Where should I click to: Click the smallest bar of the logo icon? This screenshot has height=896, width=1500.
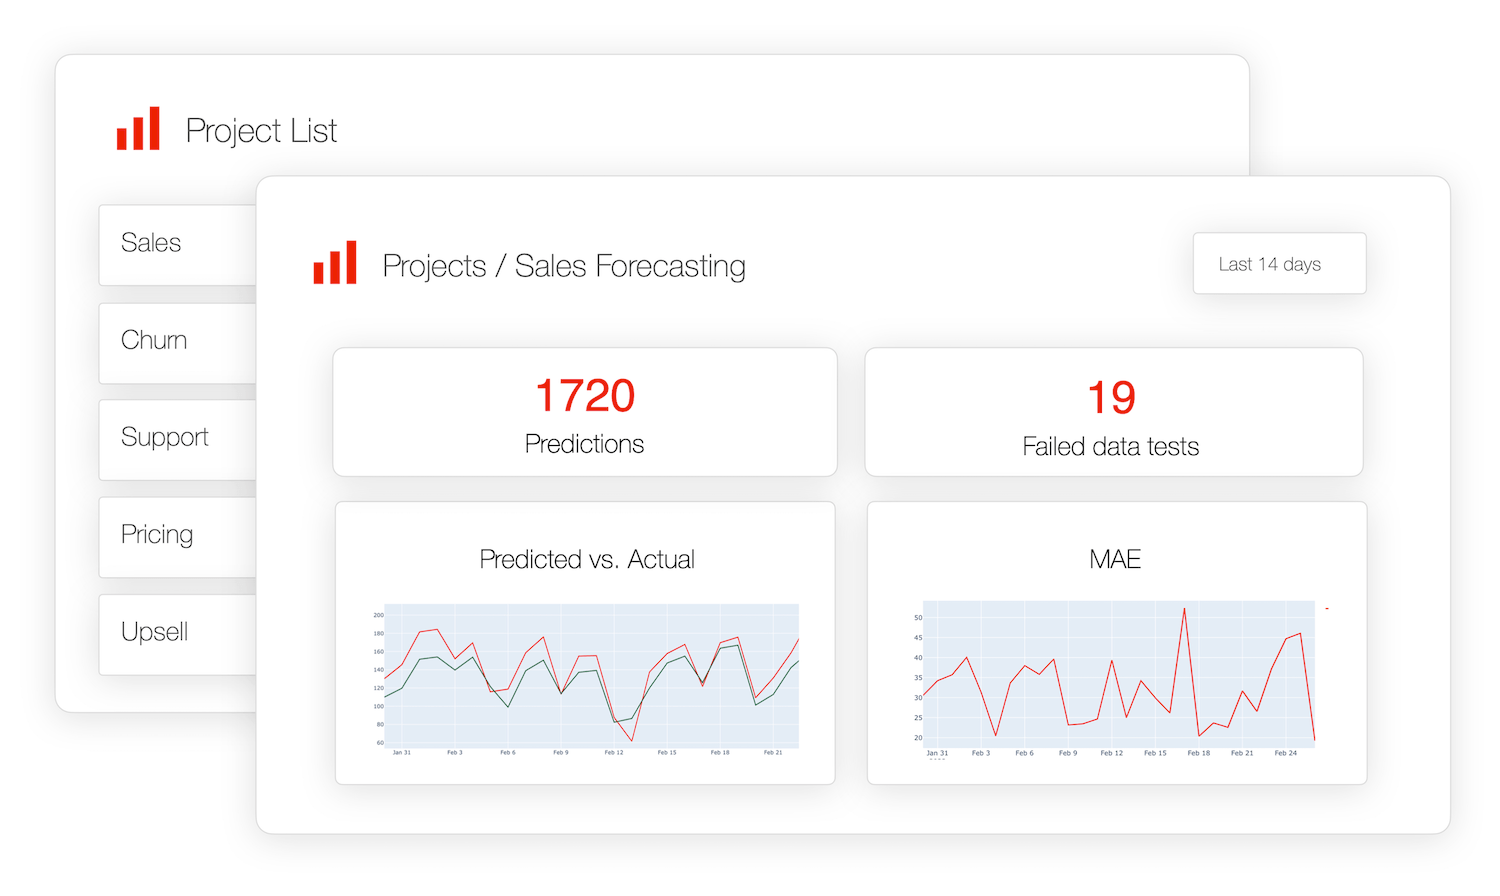pos(319,271)
